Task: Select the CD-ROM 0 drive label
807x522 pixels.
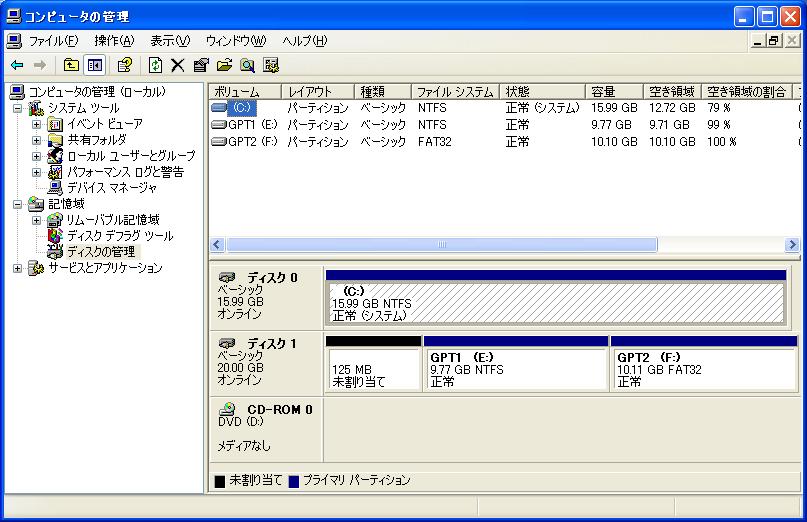Action: coord(267,428)
